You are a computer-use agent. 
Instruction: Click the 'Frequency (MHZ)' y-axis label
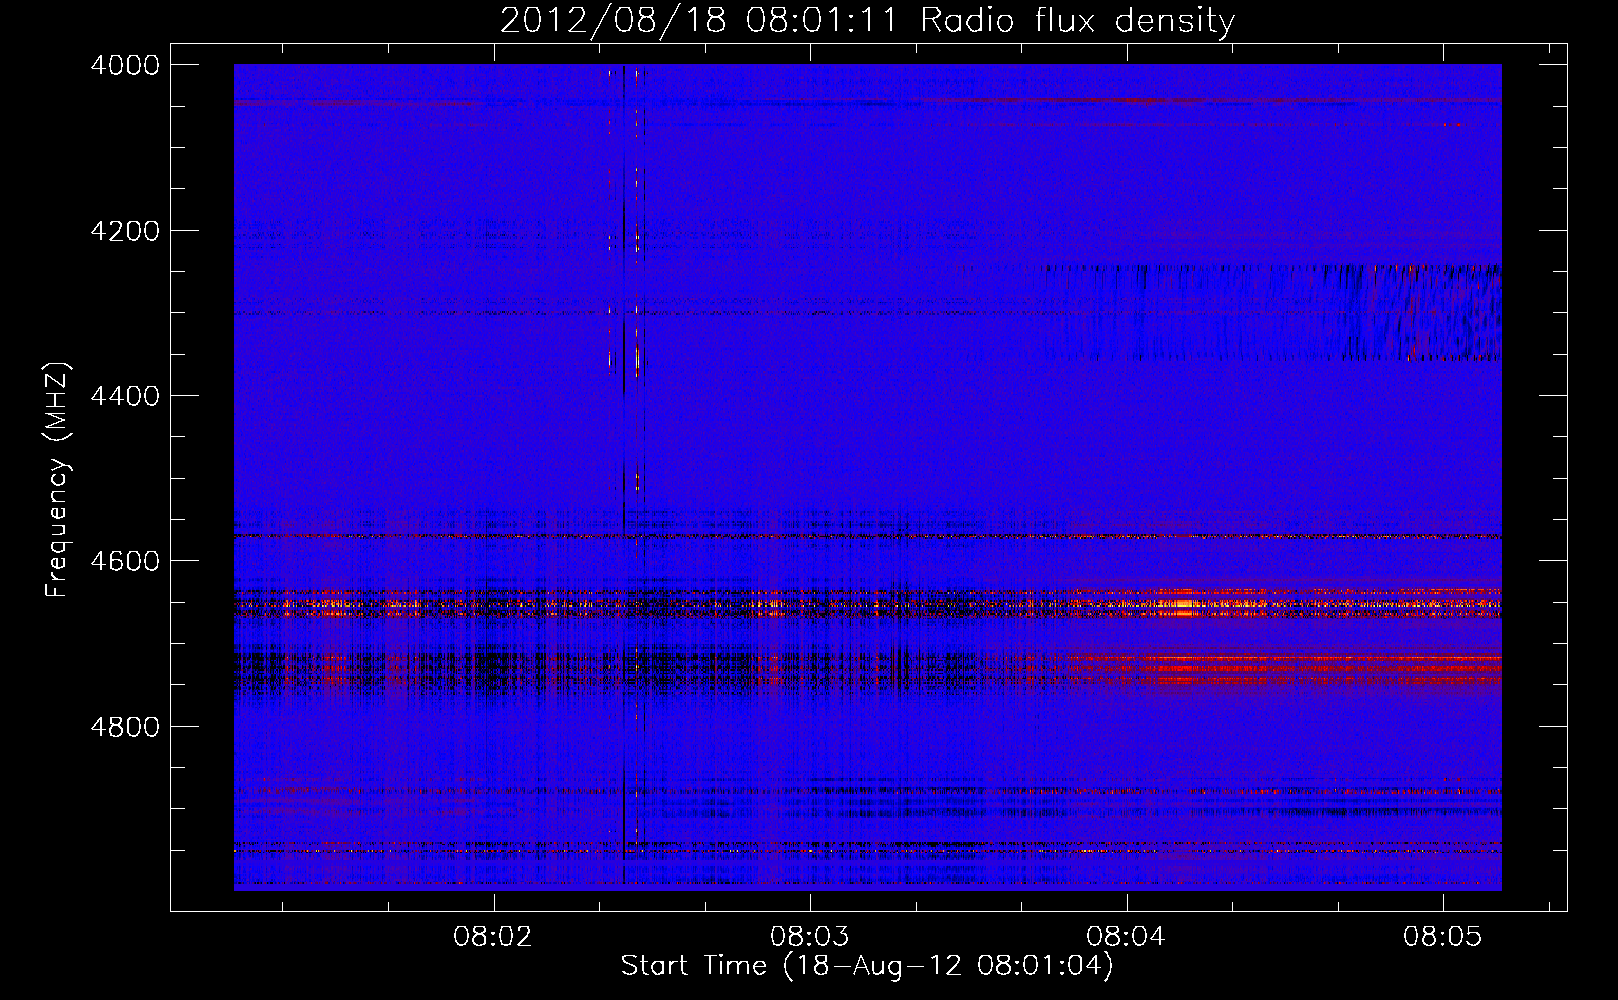(57, 479)
